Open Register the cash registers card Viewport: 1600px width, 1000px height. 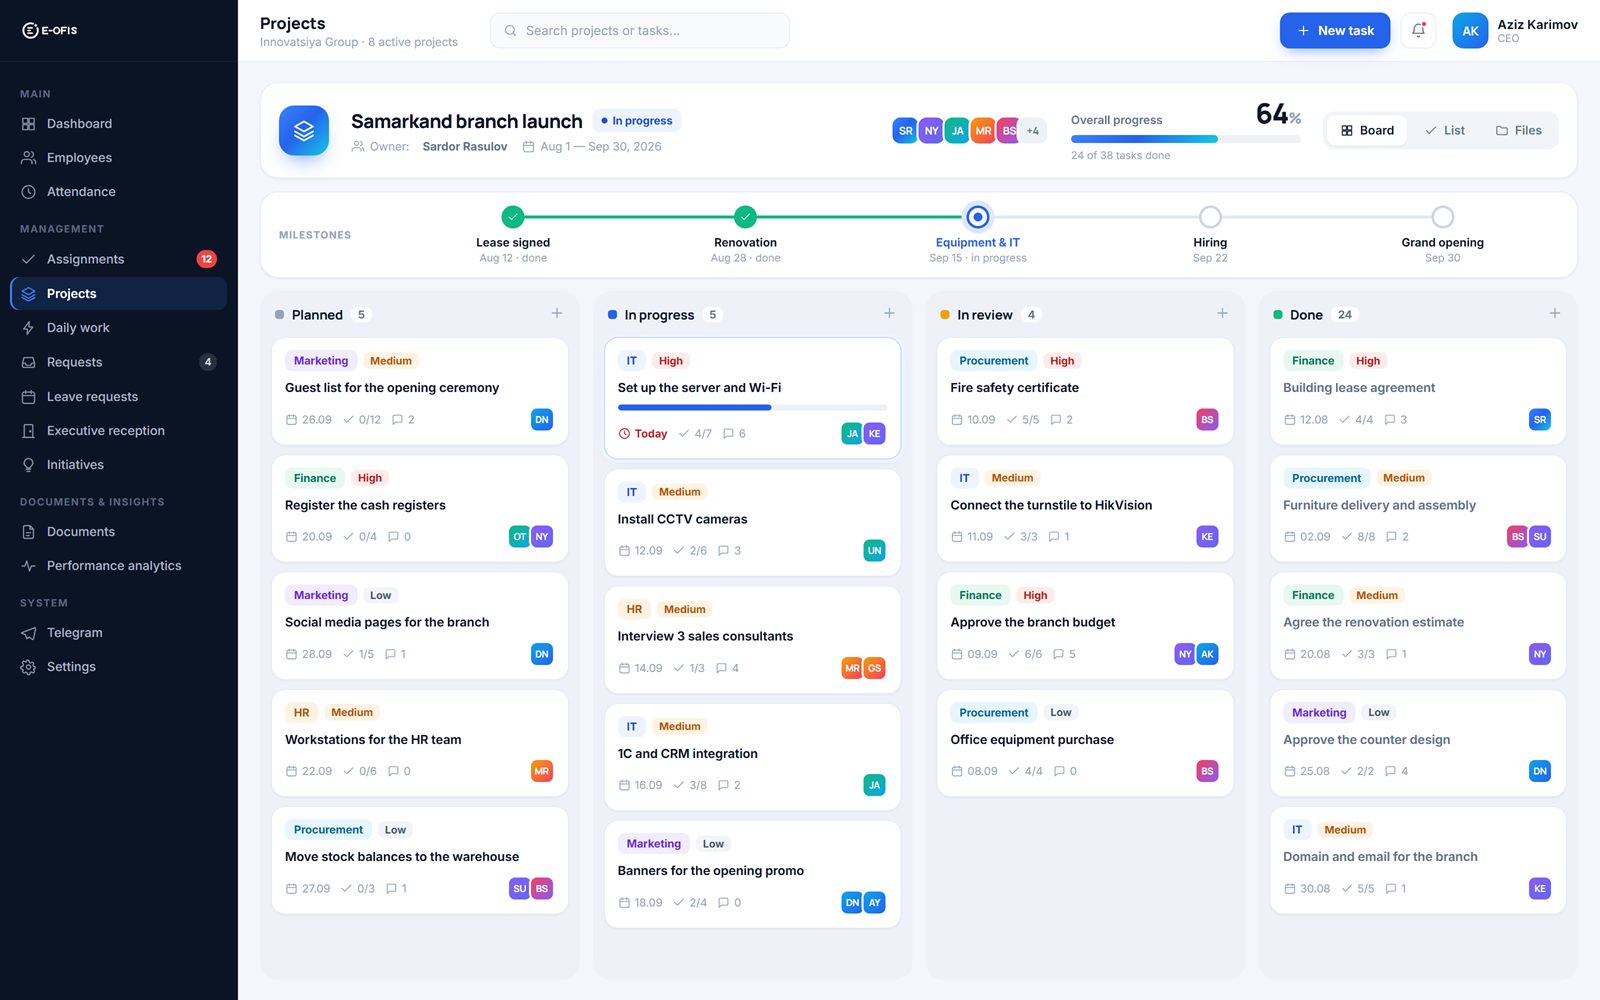[x=420, y=508]
